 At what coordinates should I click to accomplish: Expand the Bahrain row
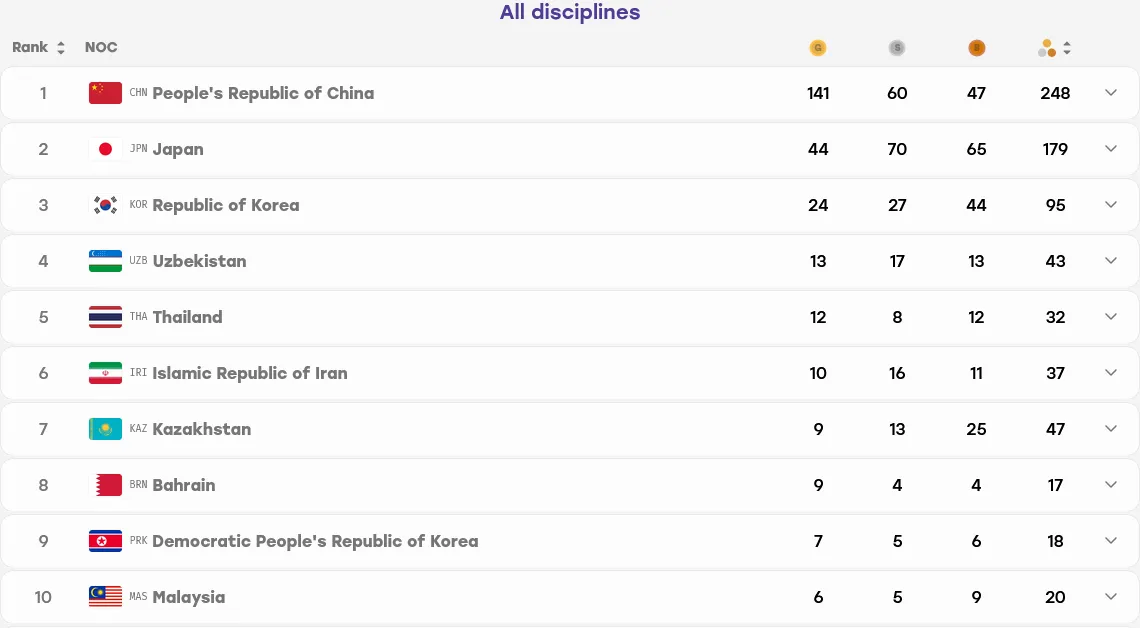click(x=1110, y=485)
